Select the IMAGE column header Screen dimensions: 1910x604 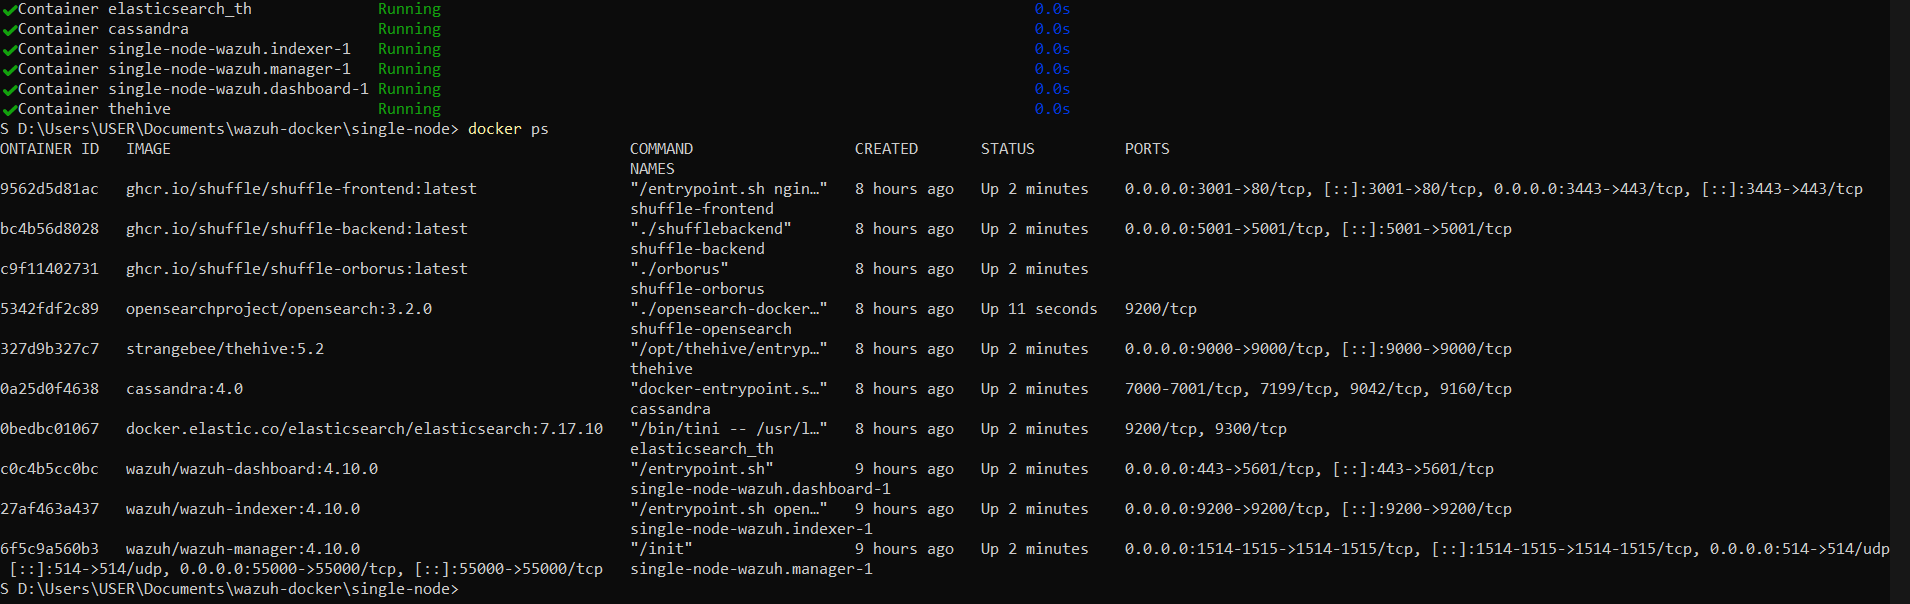tap(148, 149)
